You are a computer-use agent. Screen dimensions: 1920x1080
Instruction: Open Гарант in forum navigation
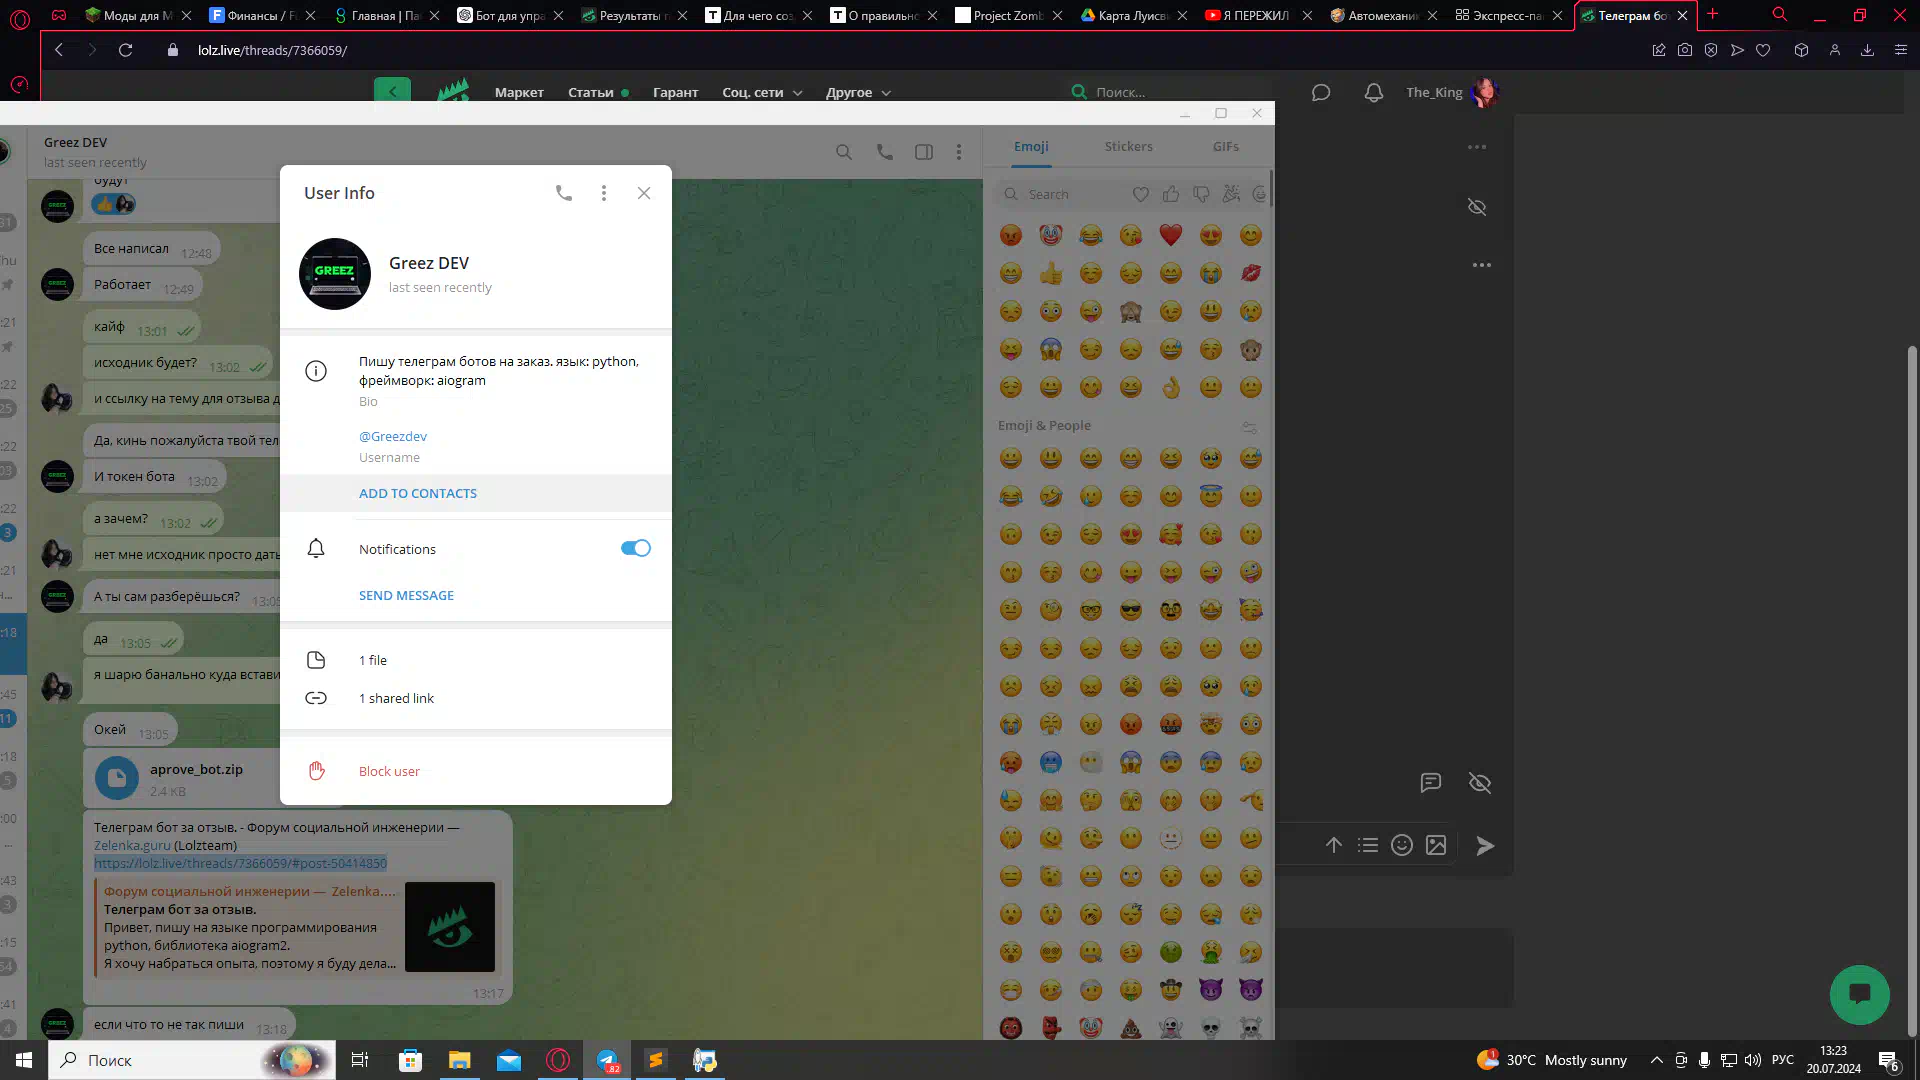point(676,92)
